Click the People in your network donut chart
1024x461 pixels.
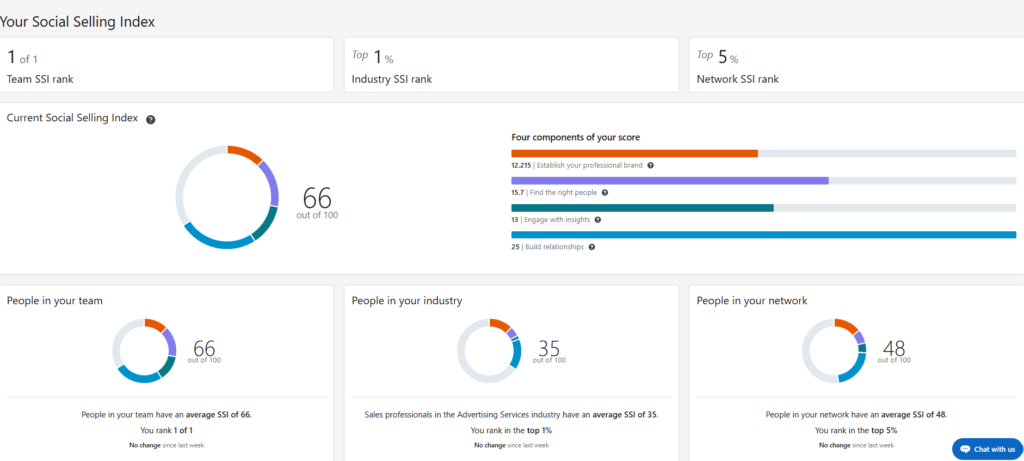834,351
